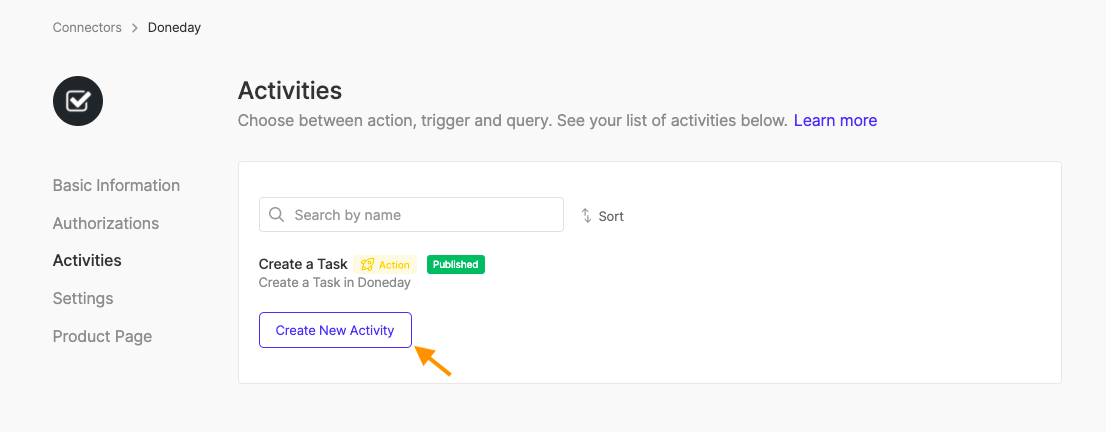Select the Doneday breadcrumb item

pos(174,28)
